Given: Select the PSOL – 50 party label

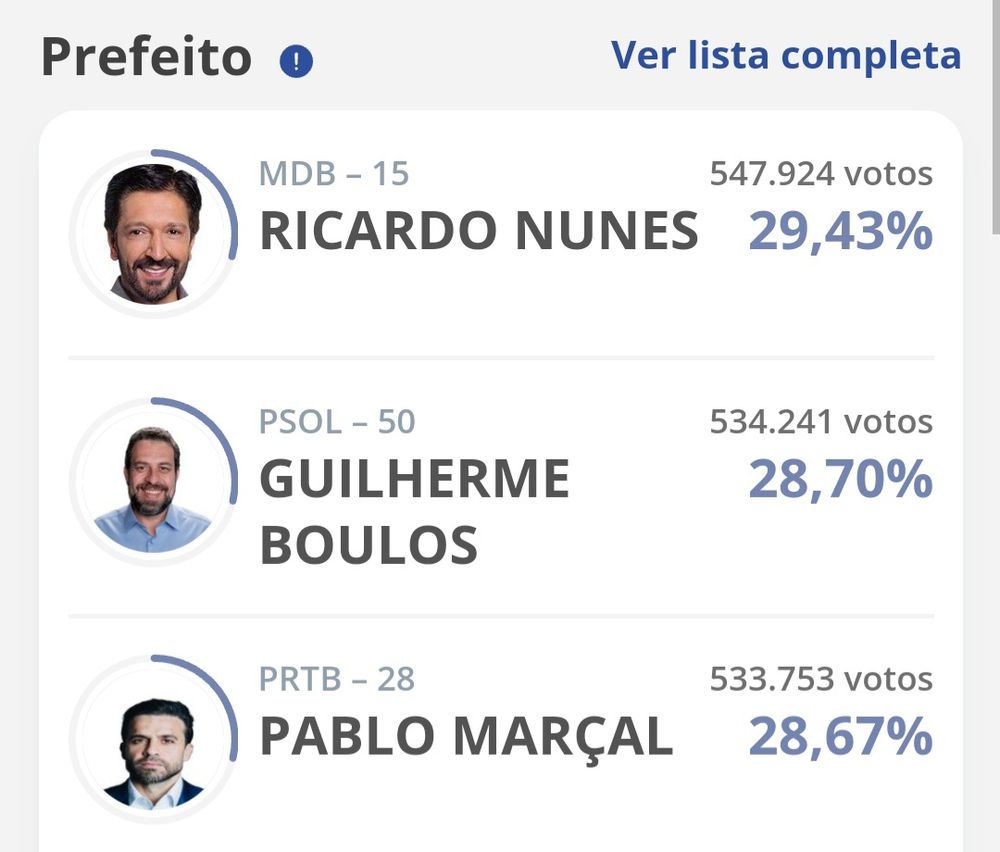Looking at the screenshot, I should tap(337, 422).
